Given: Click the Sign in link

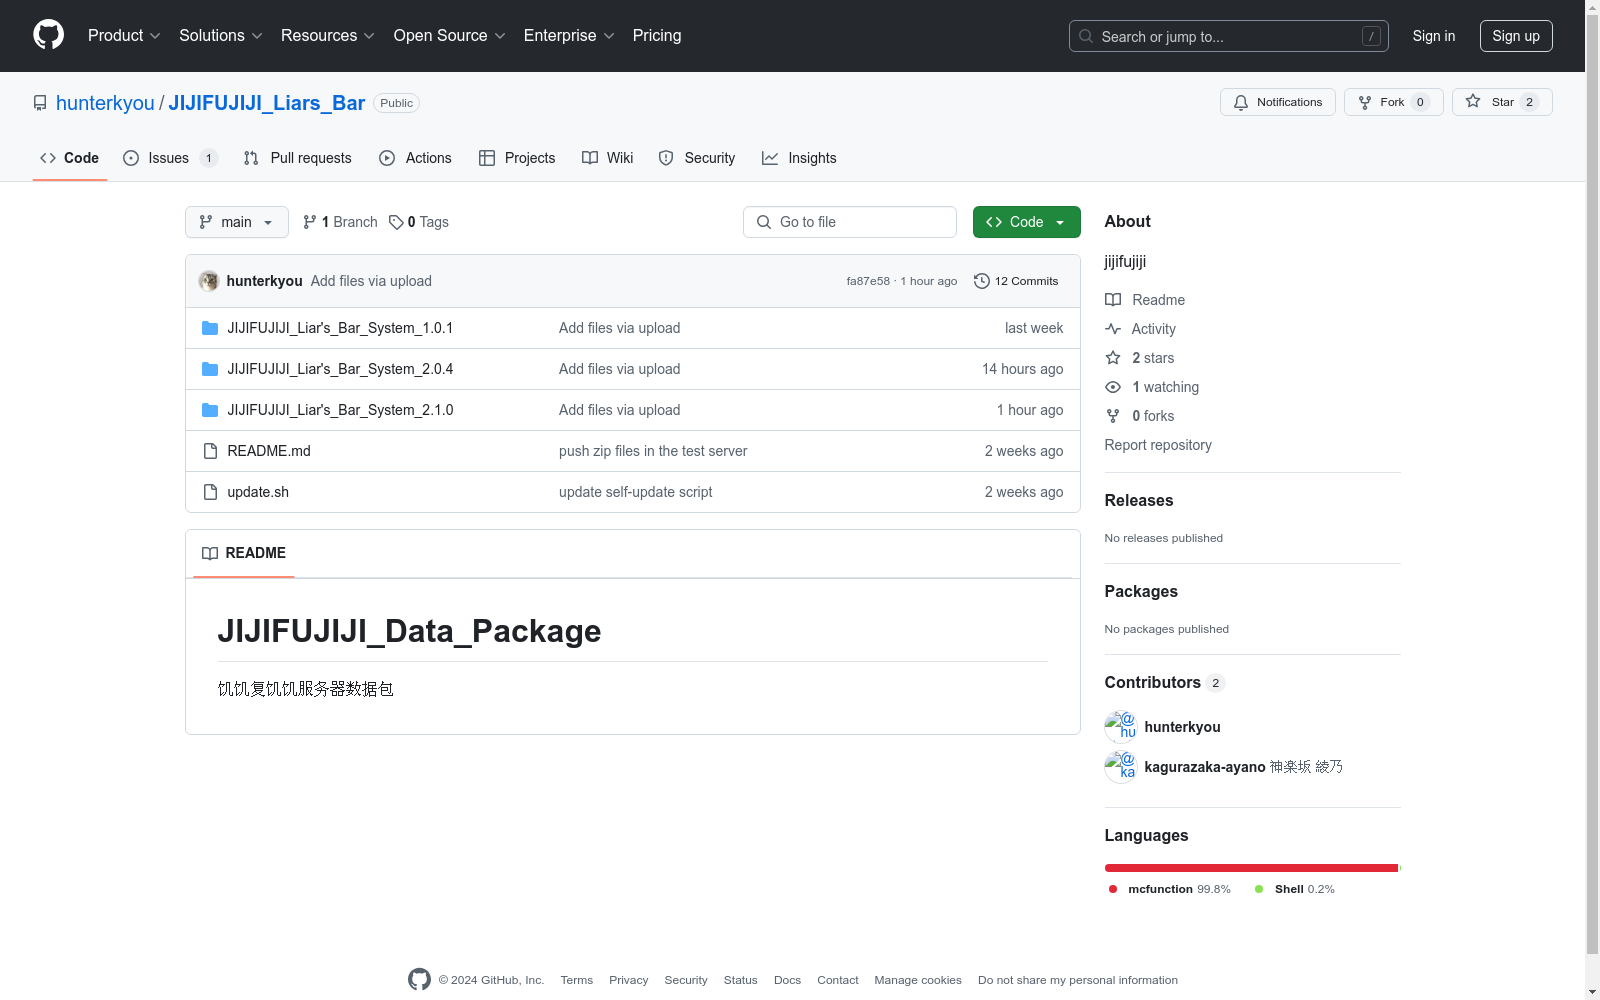Looking at the screenshot, I should [x=1434, y=36].
